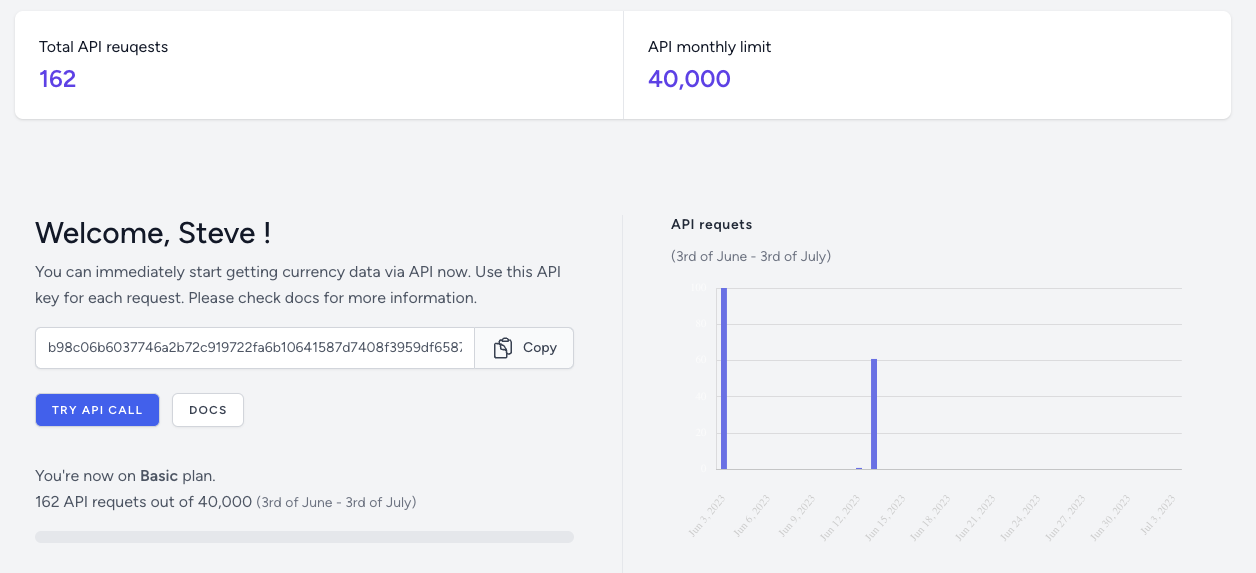Click the API usage progress bar

(304, 537)
